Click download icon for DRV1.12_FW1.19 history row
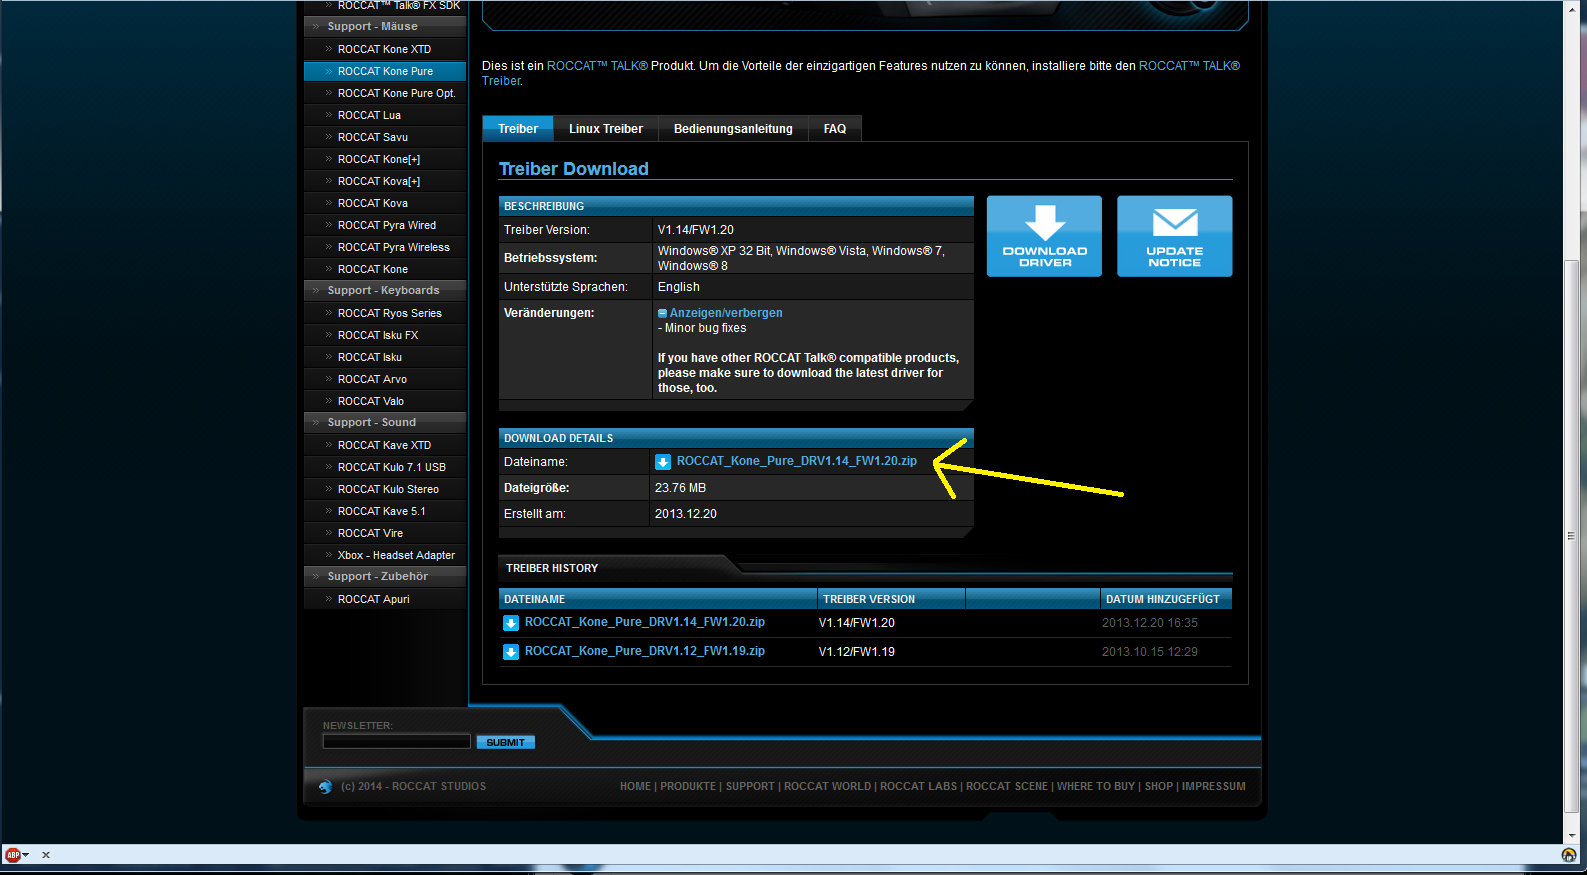The image size is (1587, 875). point(511,652)
